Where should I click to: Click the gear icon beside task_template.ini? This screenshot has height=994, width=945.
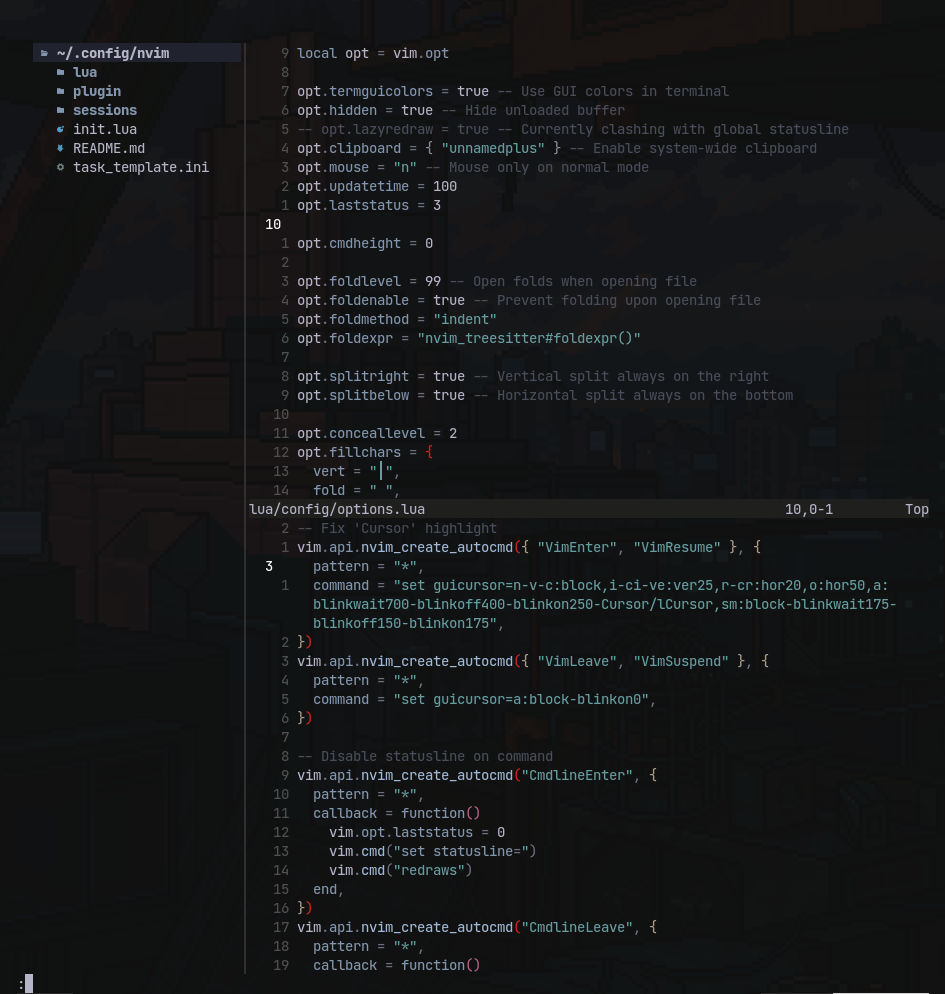click(x=61, y=167)
